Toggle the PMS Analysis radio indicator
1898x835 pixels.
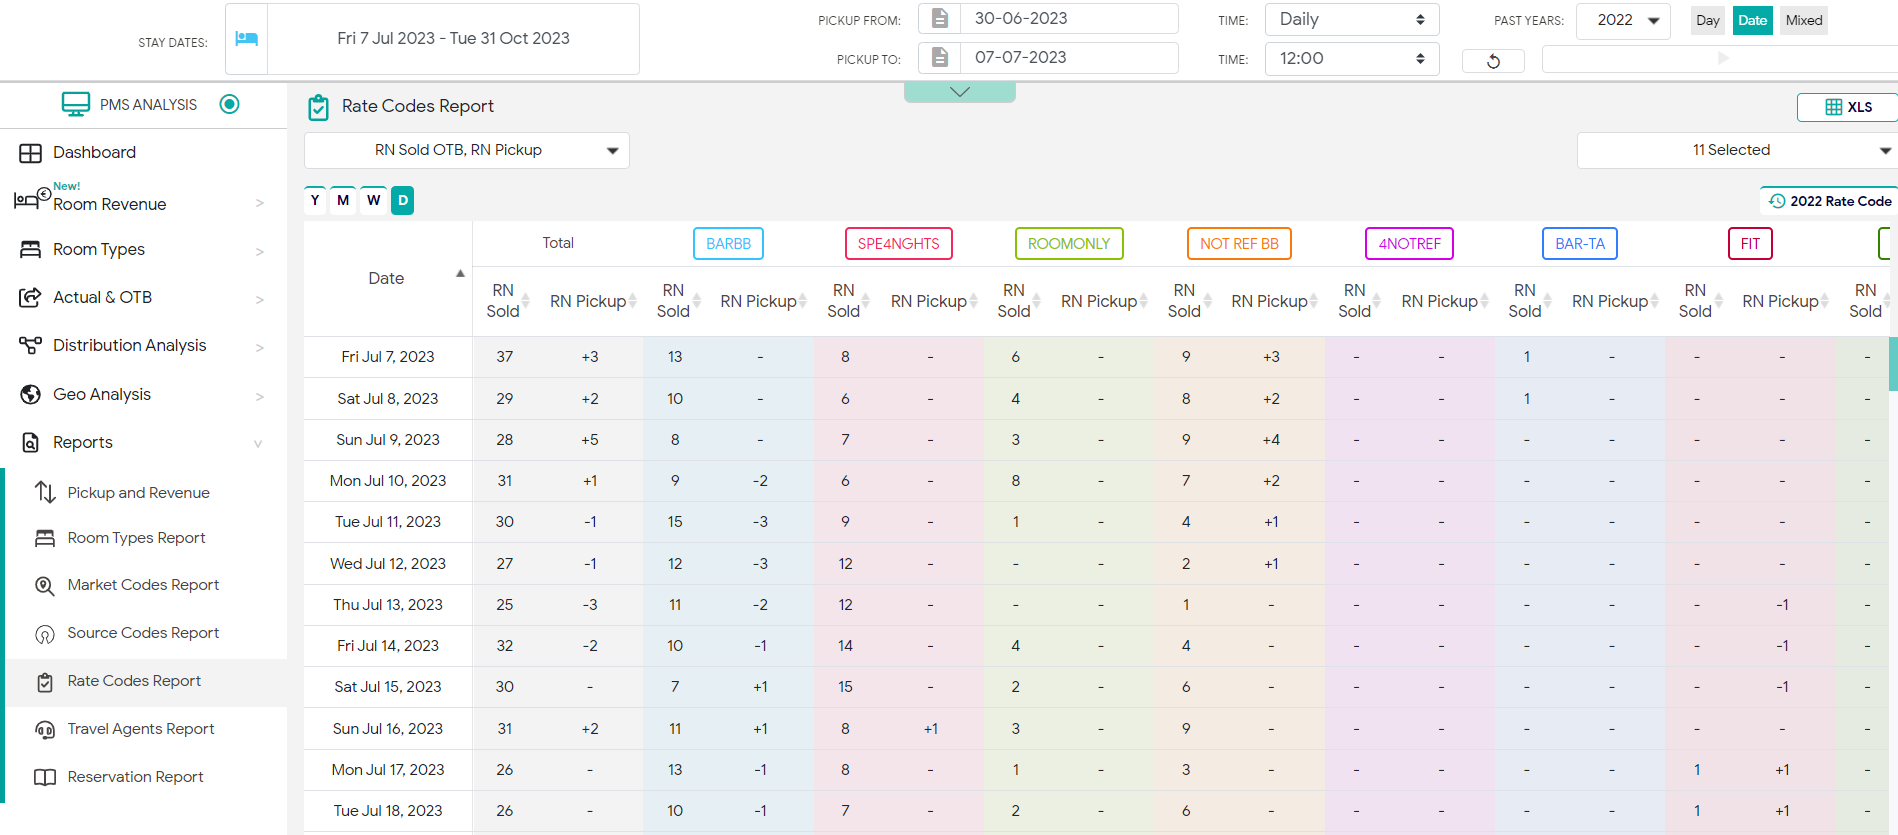(229, 104)
